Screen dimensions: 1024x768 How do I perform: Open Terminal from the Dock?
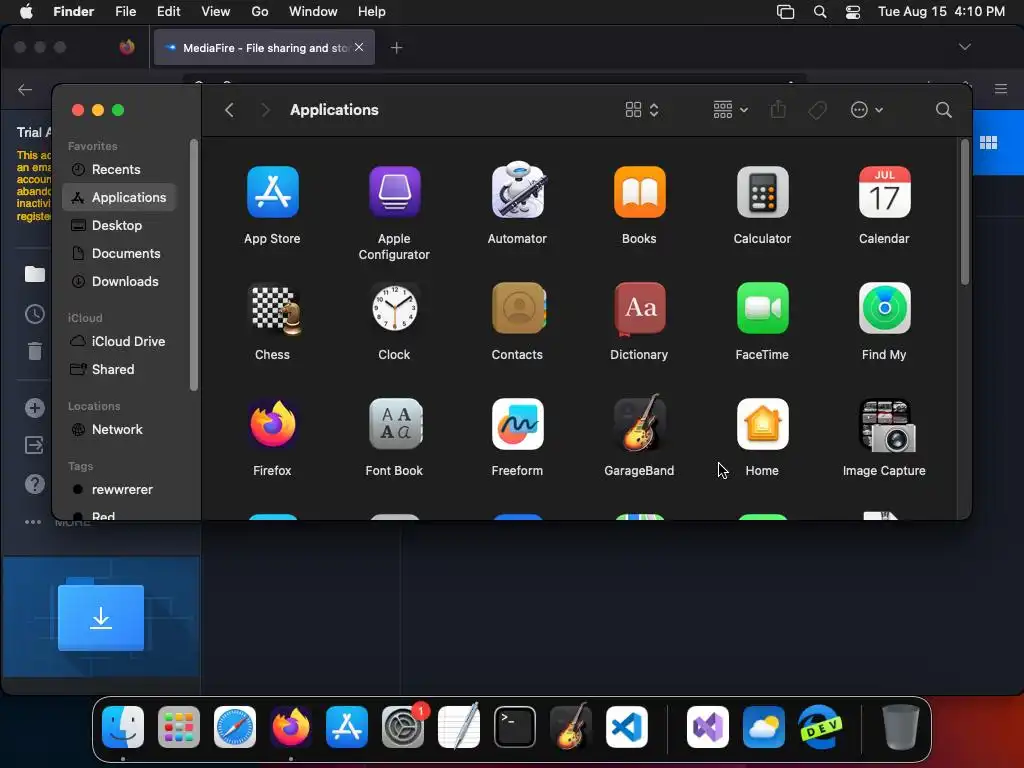[515, 726]
